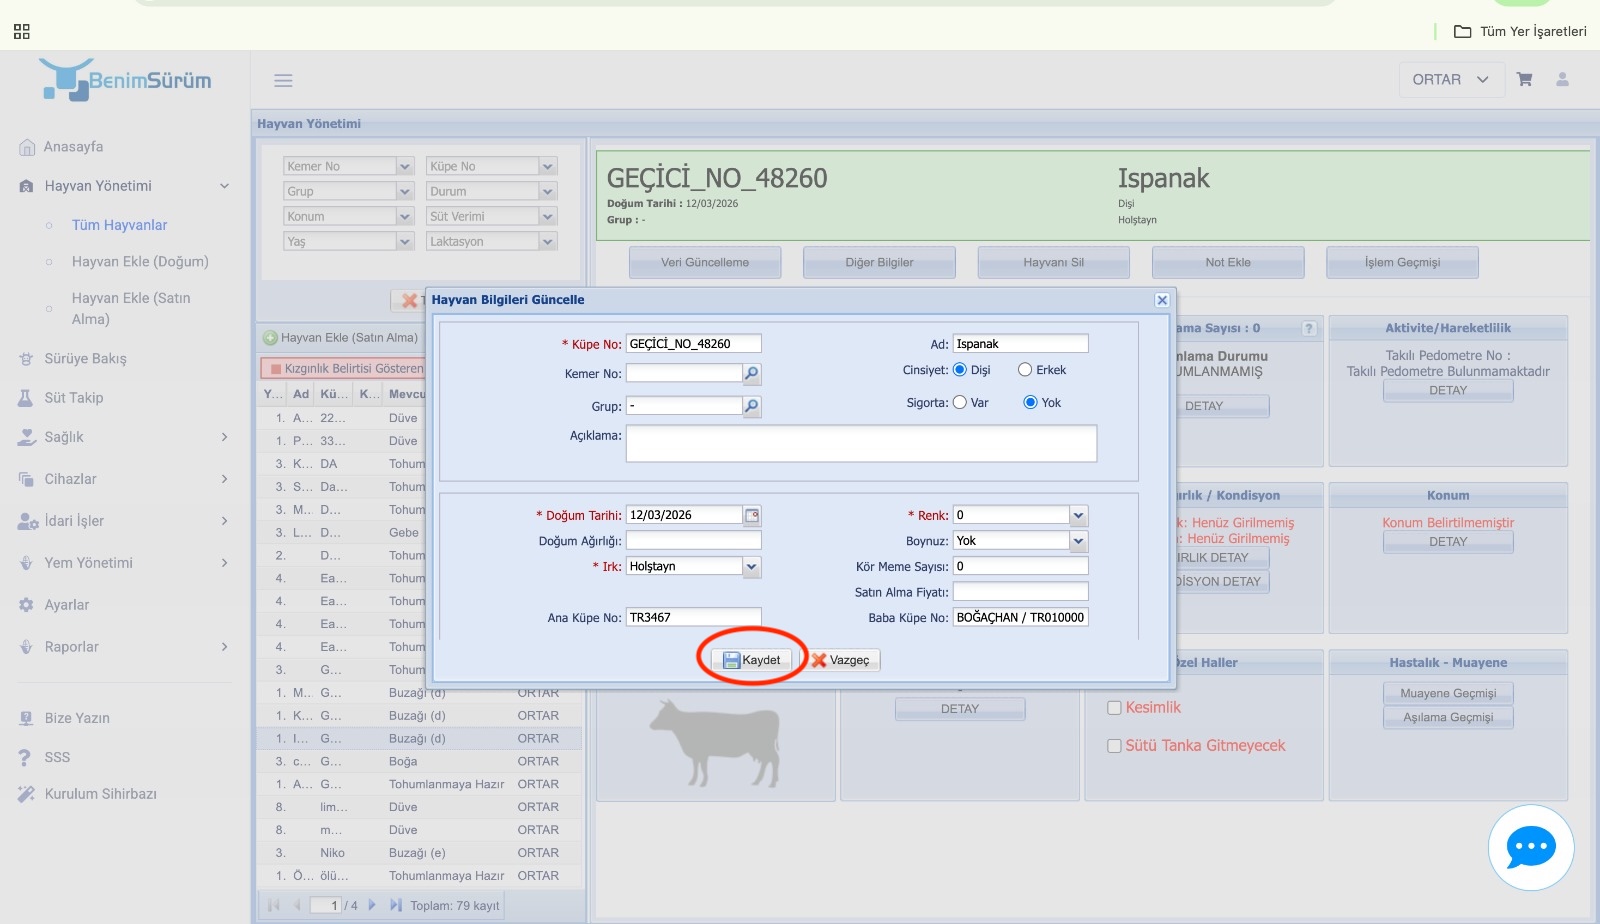The height and width of the screenshot is (924, 1600).
Task: Click the shopping cart icon in the header
Action: point(1524,79)
